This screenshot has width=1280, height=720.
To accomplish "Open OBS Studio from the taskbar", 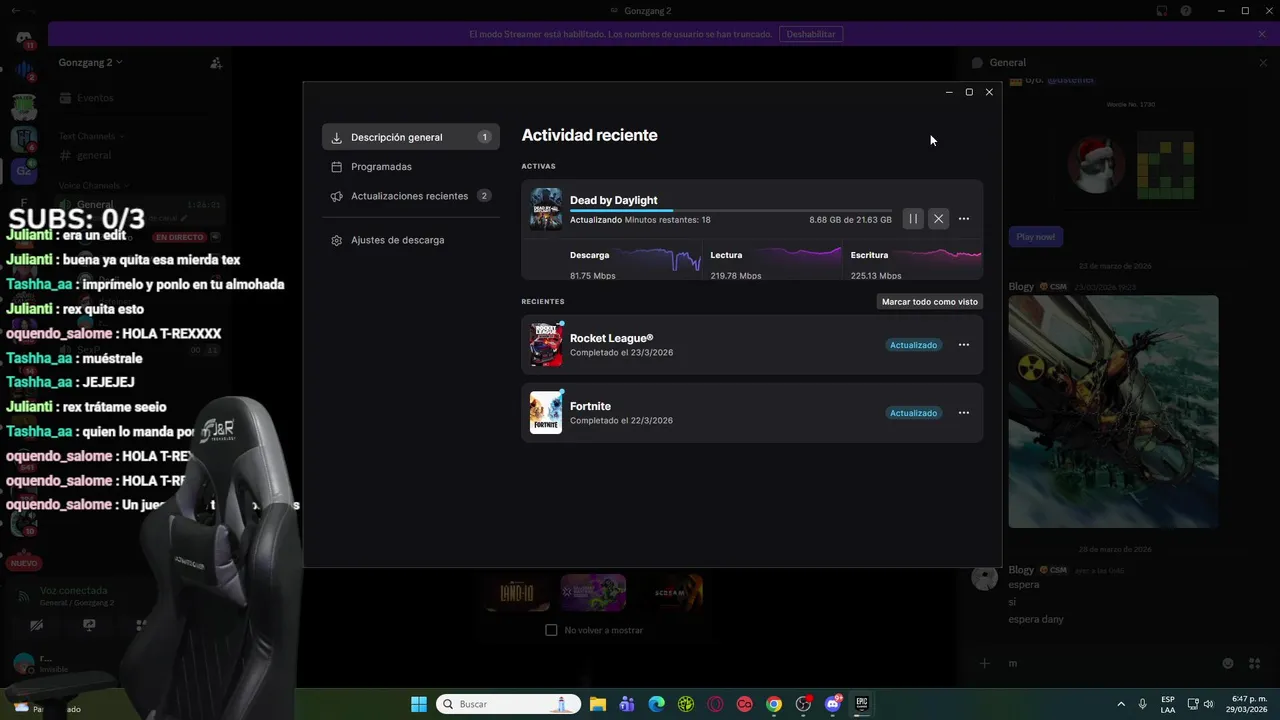I will point(803,704).
